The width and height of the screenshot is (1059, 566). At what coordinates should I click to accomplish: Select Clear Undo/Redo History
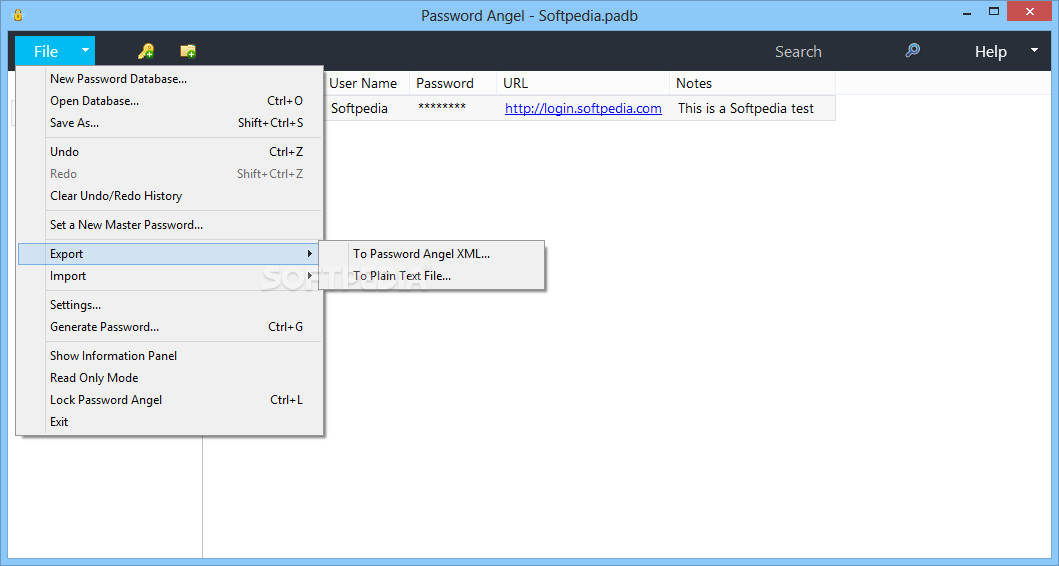(x=170, y=196)
